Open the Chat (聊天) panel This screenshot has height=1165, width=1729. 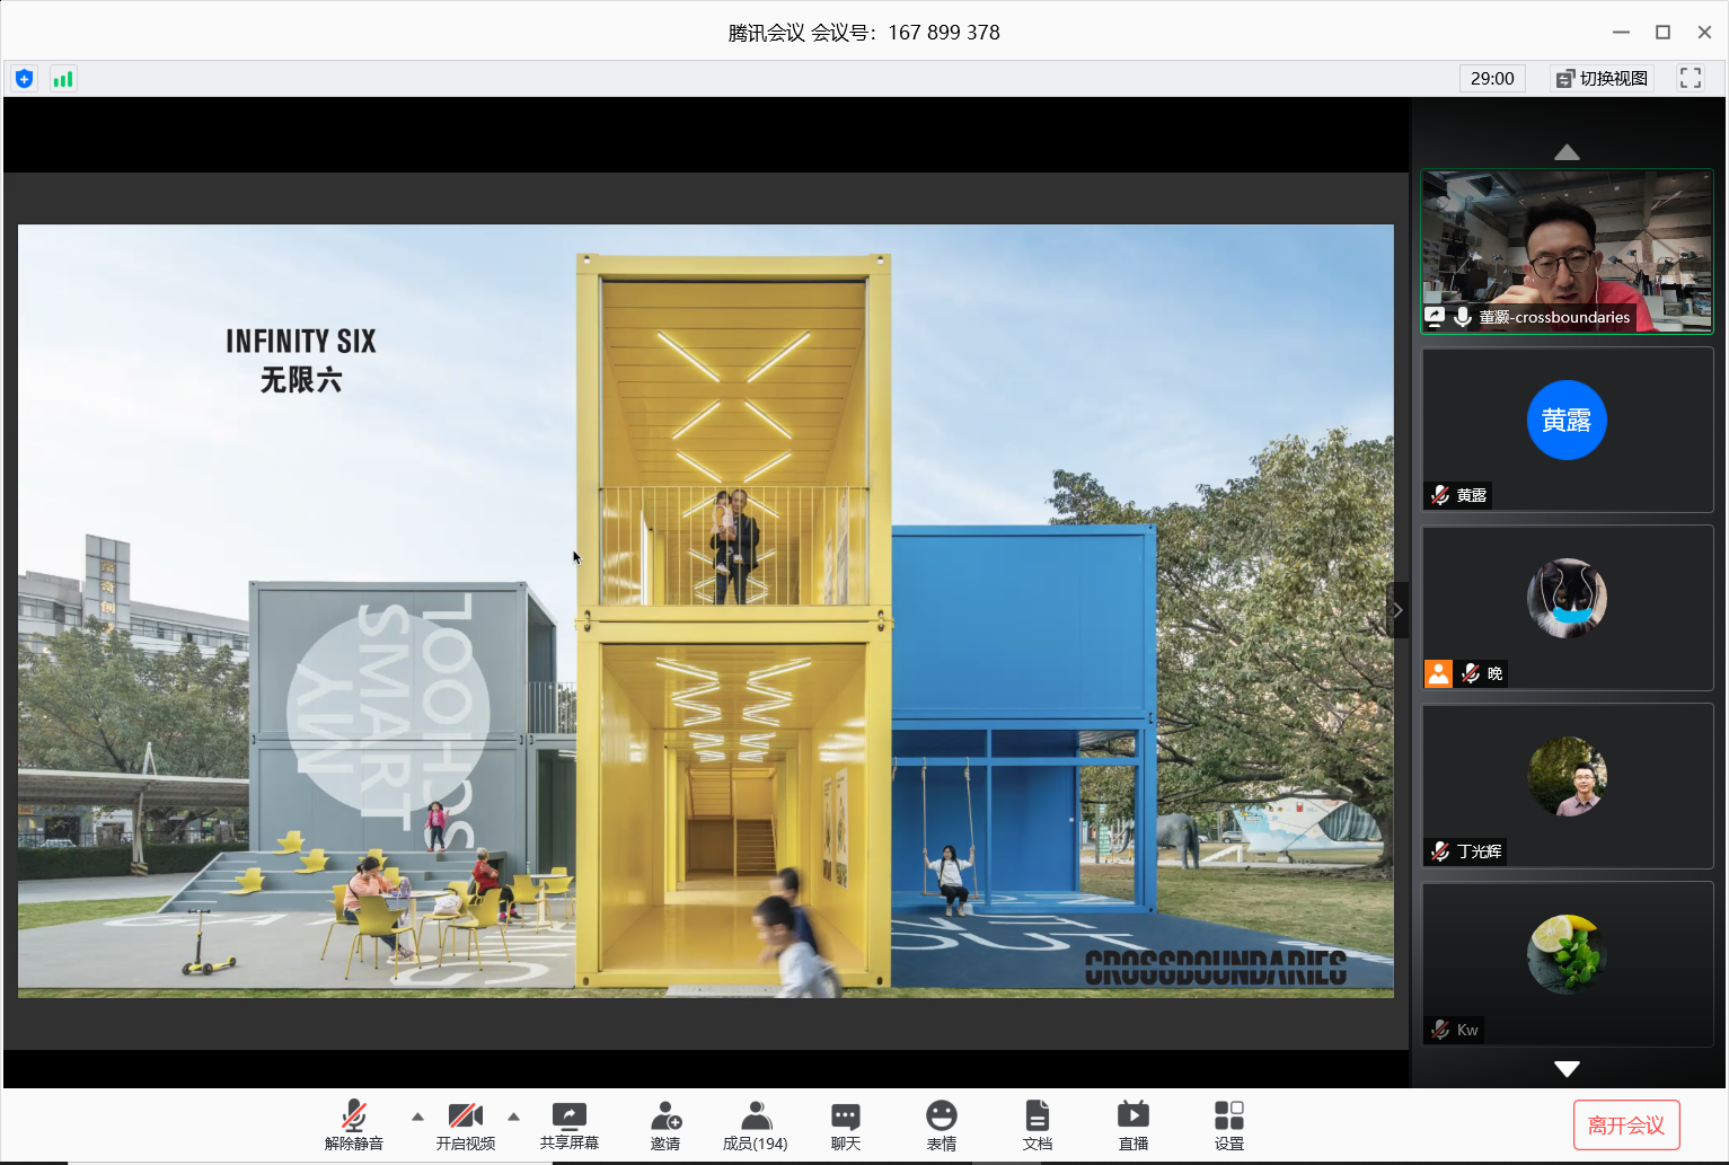pos(845,1125)
